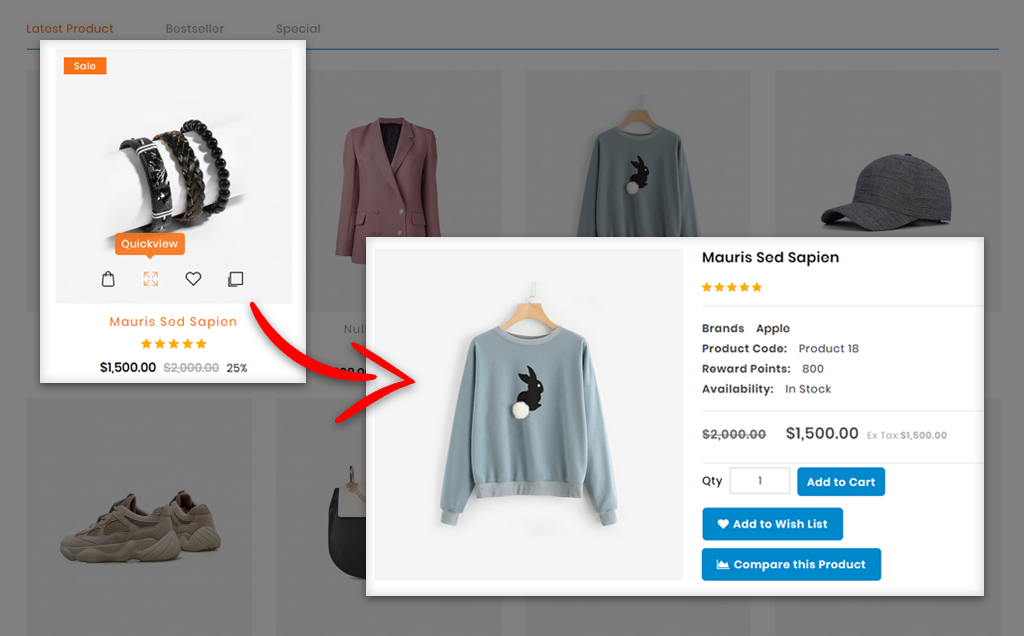Click the Qty quantity input field
The width and height of the screenshot is (1024, 636).
tap(759, 481)
